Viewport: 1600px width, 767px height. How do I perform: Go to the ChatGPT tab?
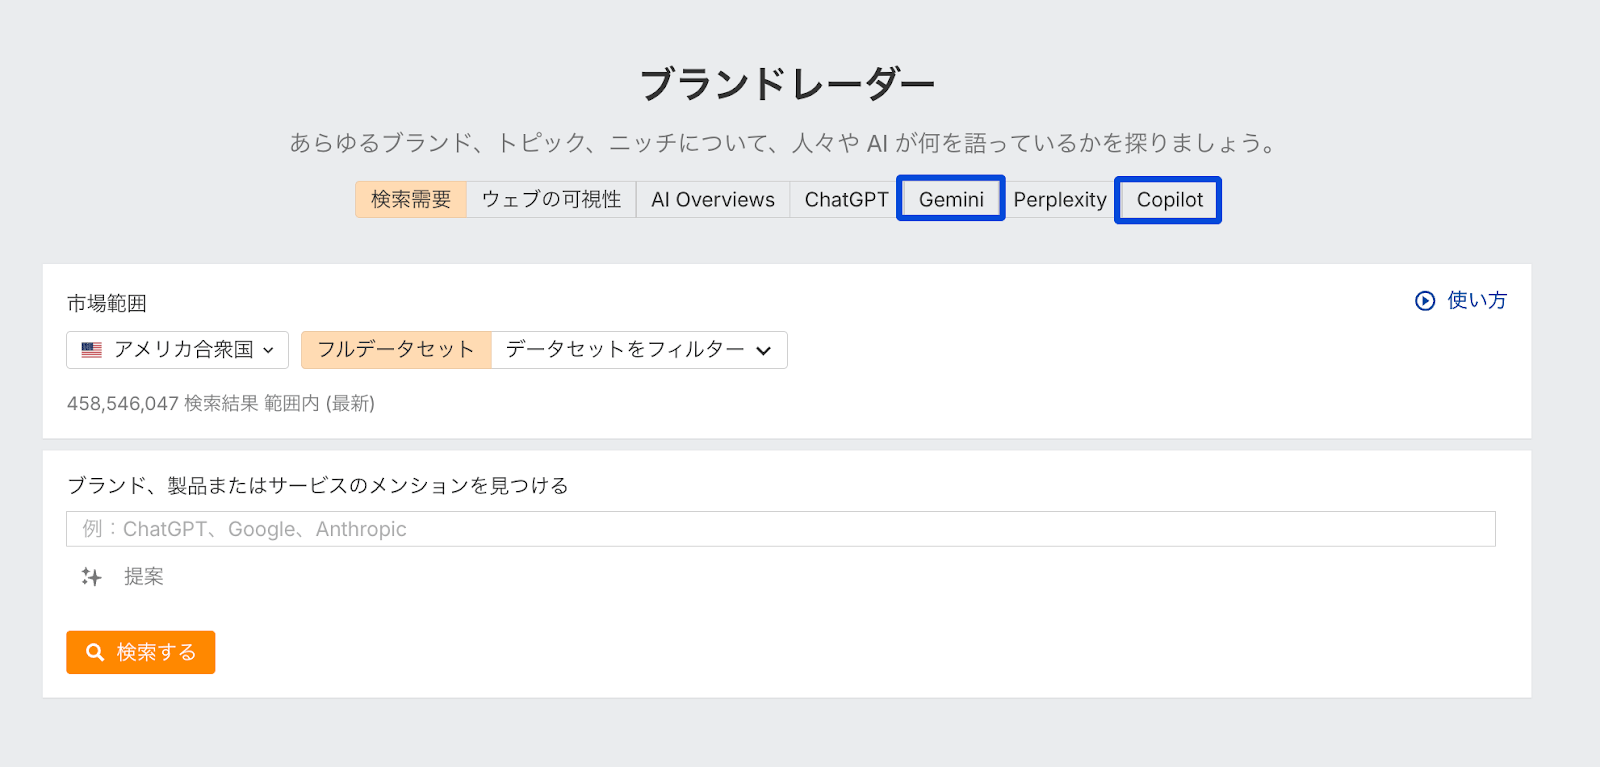pyautogui.click(x=846, y=200)
